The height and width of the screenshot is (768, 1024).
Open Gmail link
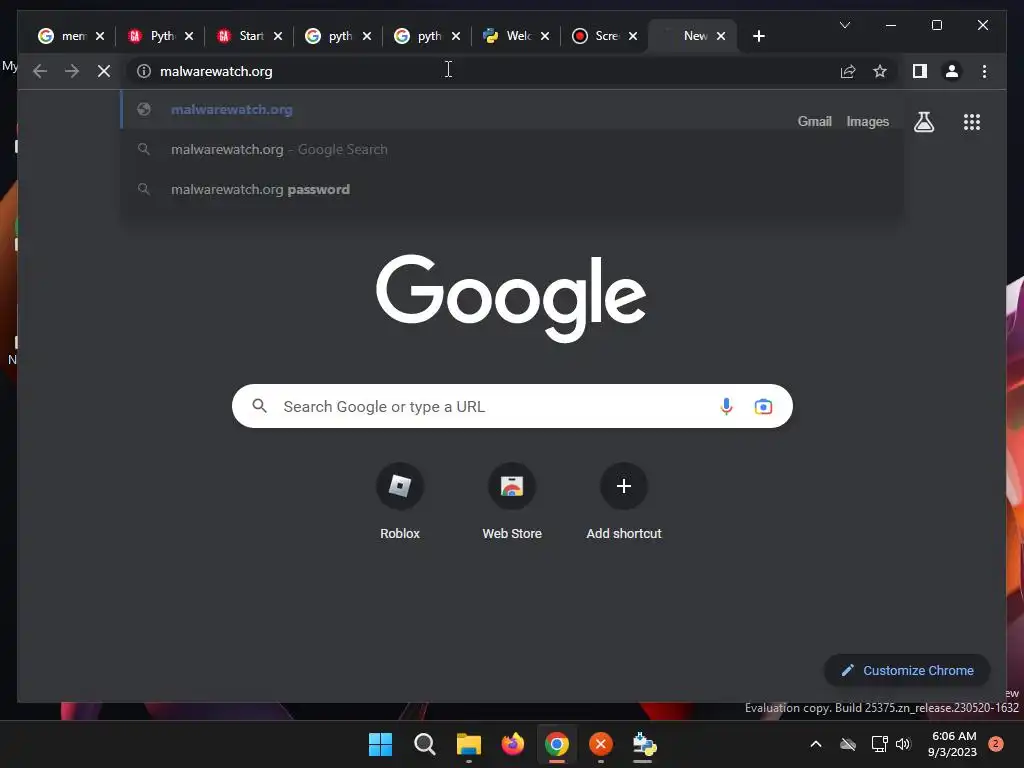(814, 121)
